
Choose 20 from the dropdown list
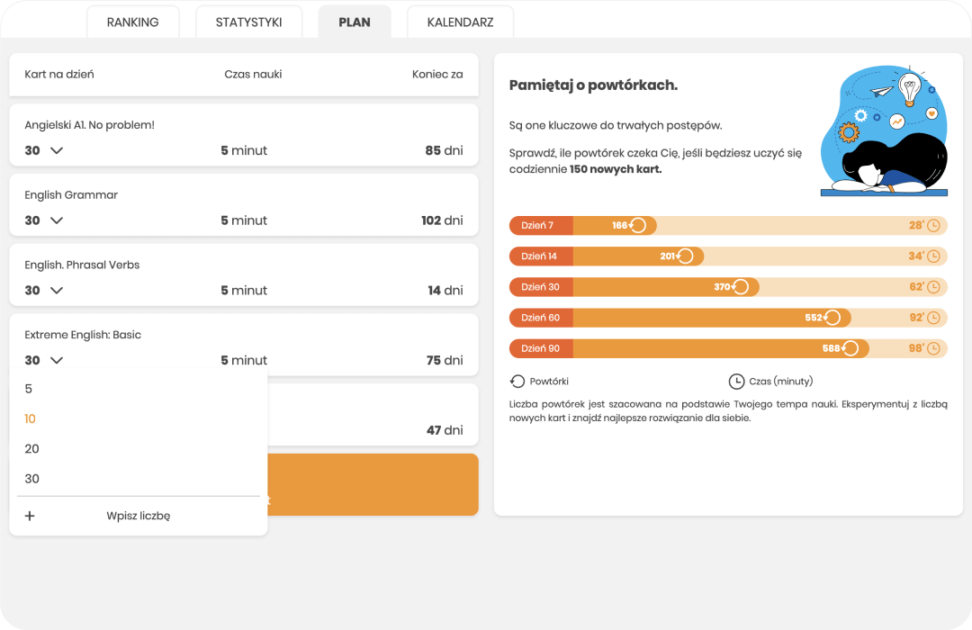[x=32, y=449]
